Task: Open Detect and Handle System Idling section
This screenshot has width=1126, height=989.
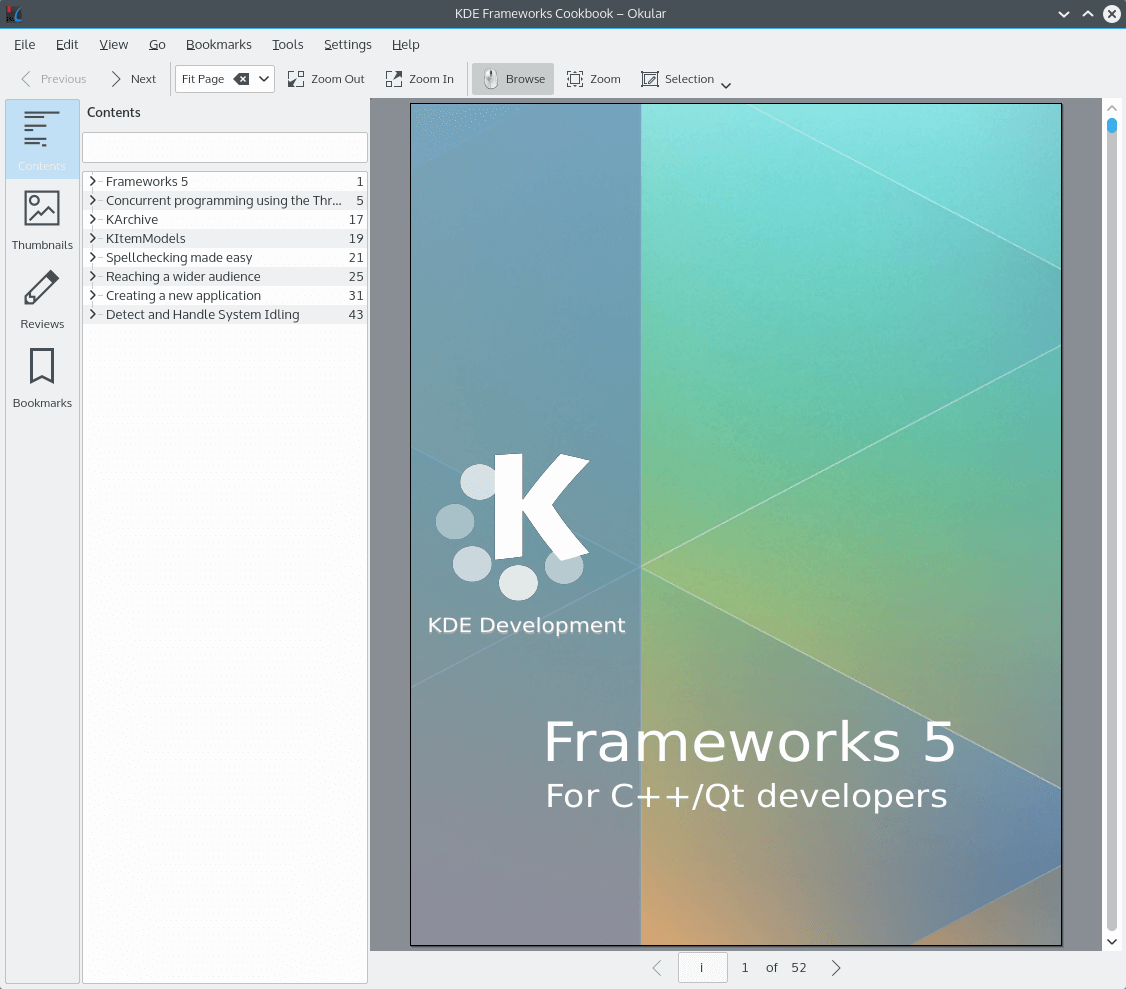Action: (202, 314)
